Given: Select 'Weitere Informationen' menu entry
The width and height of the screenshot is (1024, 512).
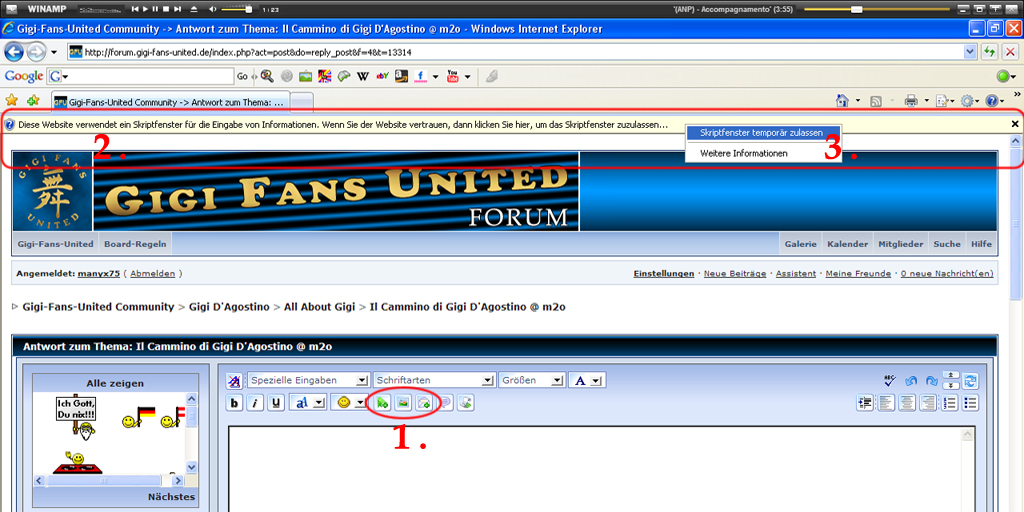Looking at the screenshot, I should 763,153.
